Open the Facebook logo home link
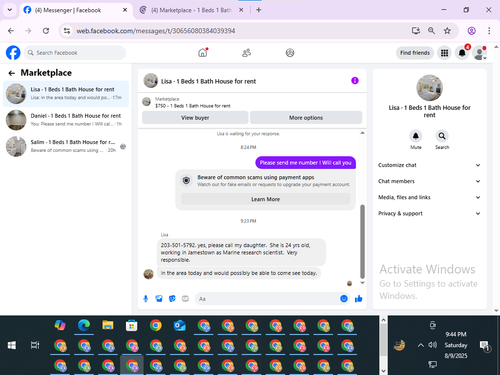Screen dimensions: 500x375 pos(13,53)
